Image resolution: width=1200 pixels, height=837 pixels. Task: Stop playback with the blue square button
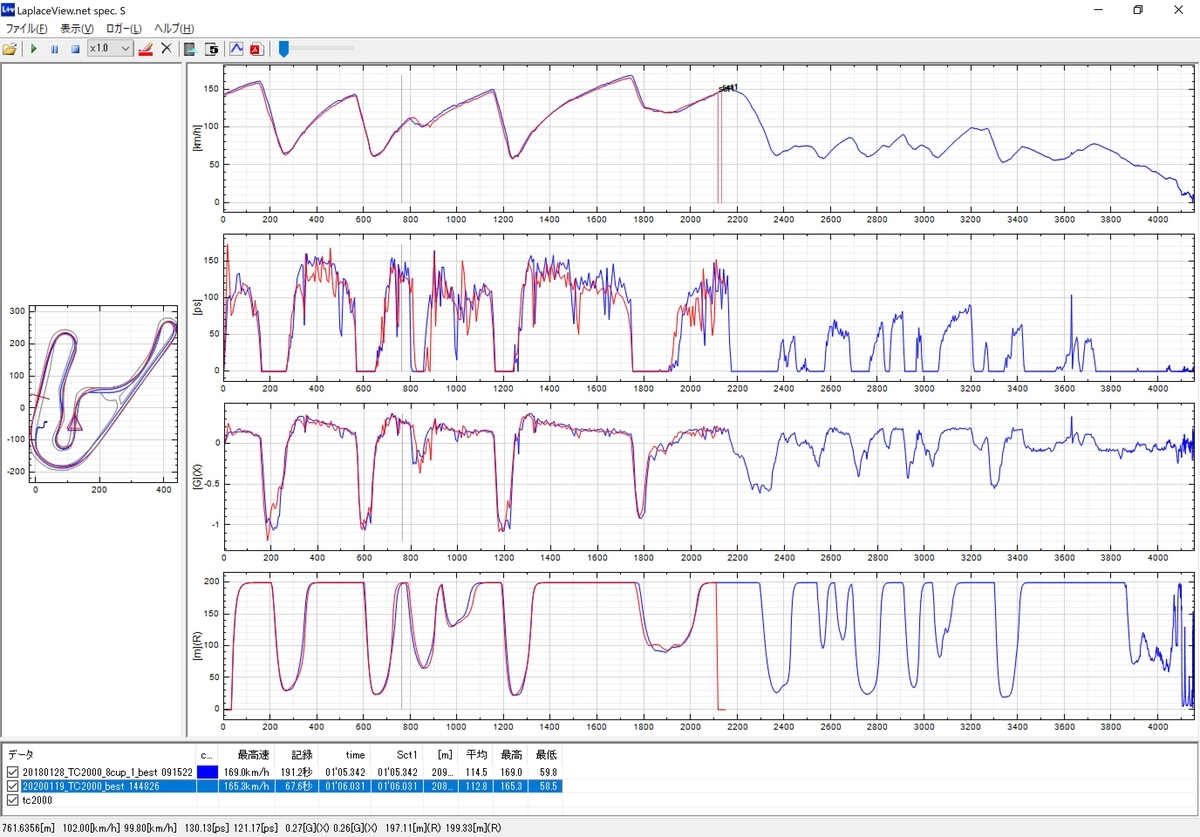tap(75, 48)
